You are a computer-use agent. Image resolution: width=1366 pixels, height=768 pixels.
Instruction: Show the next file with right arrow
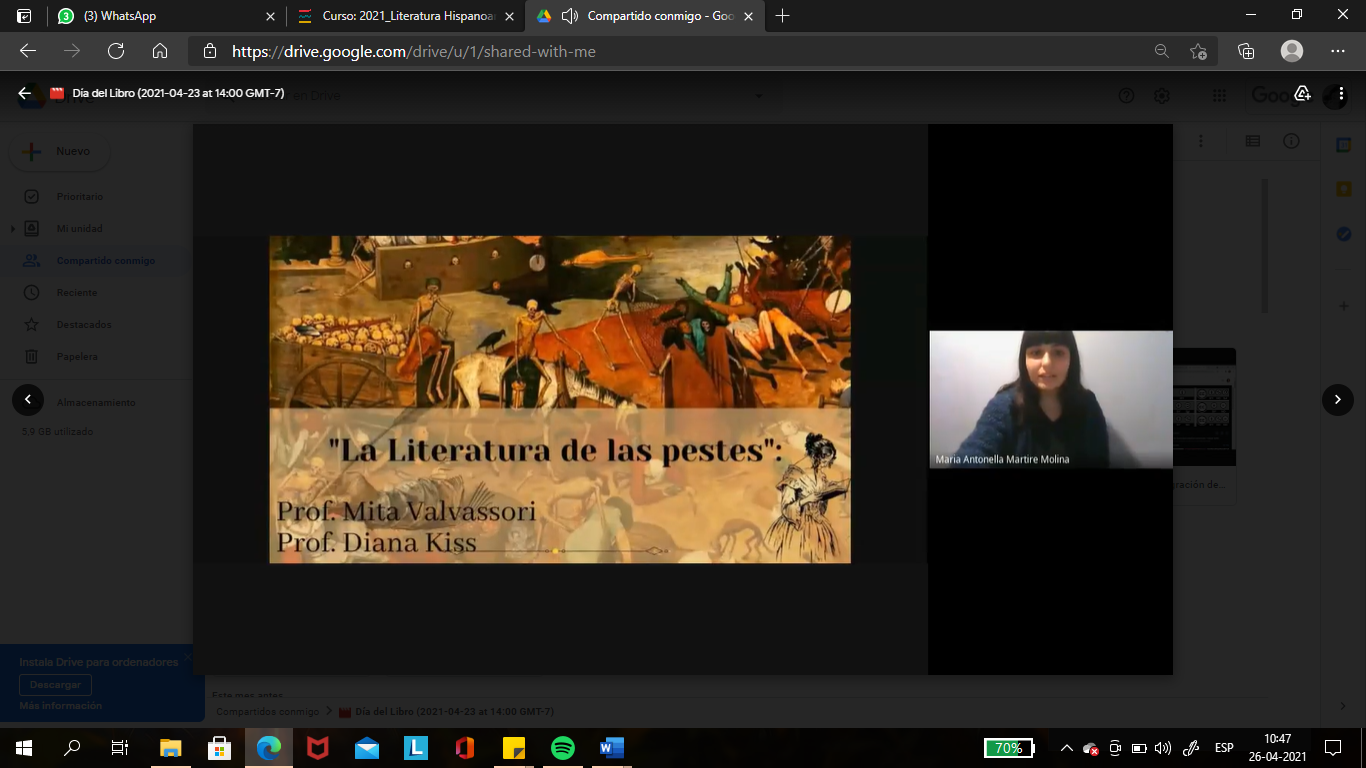(1338, 400)
